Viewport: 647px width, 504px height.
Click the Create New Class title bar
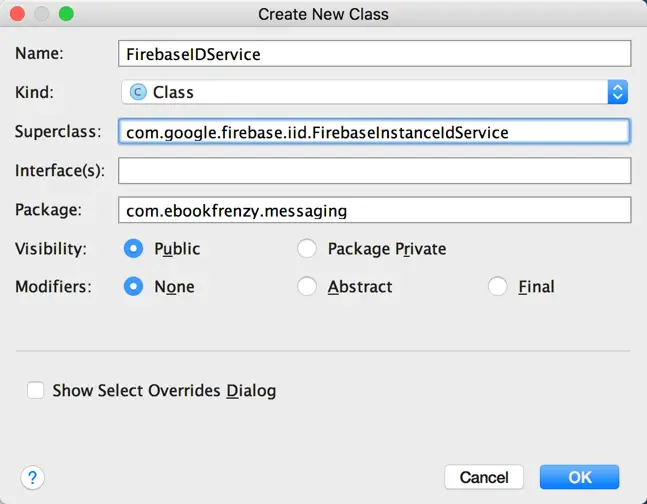(x=323, y=14)
